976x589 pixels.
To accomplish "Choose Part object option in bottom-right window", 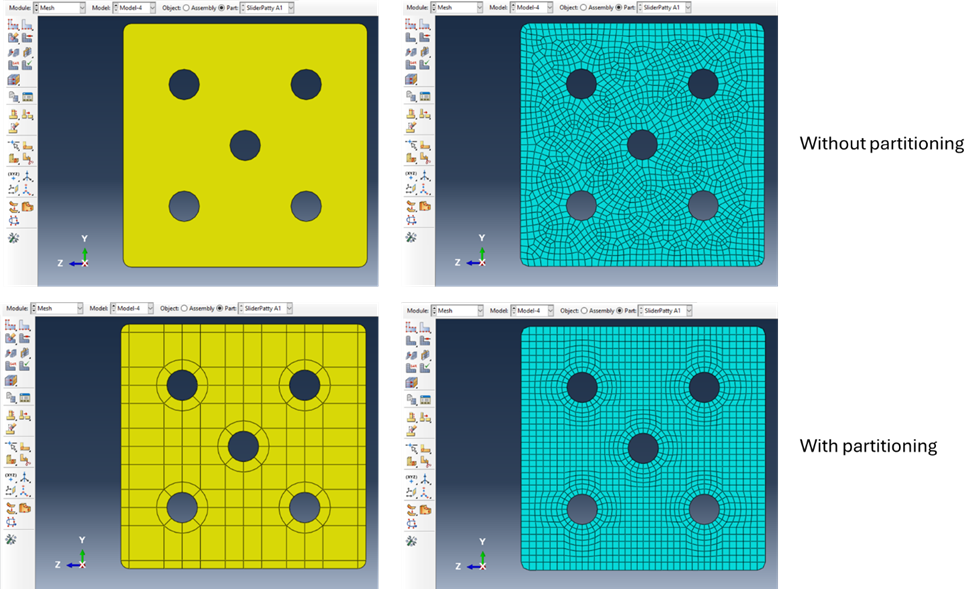I will click(619, 310).
